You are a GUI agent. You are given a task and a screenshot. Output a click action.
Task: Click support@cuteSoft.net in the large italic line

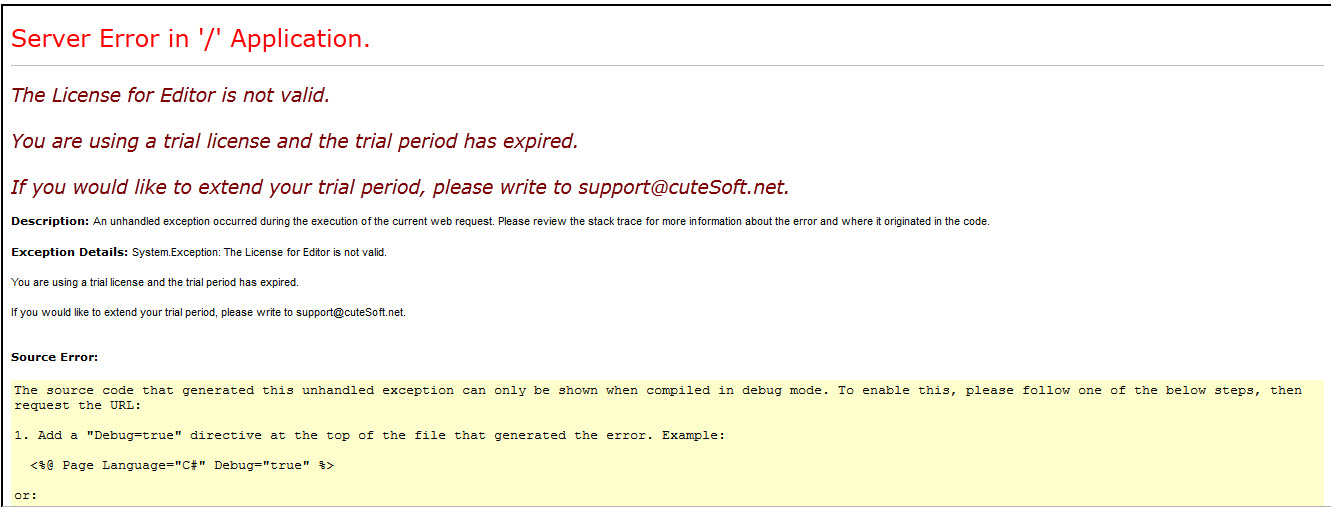pos(683,187)
